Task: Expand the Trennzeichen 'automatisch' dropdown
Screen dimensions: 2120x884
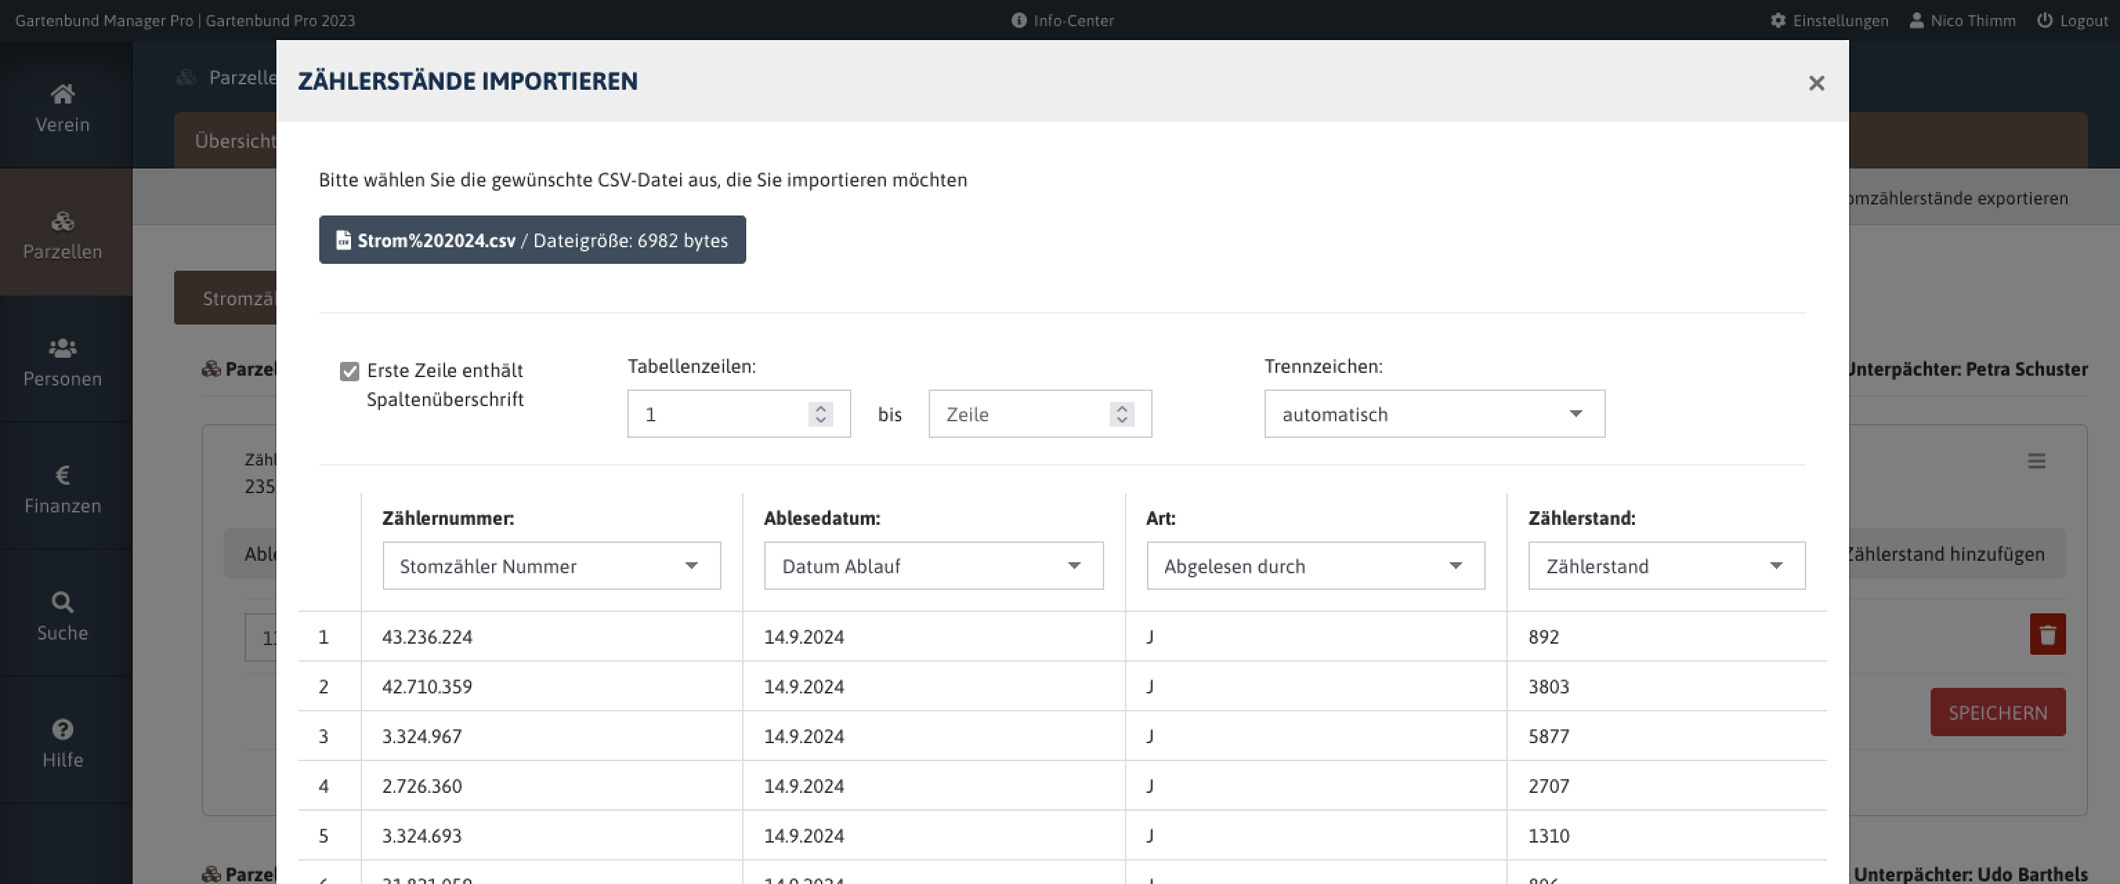Action: [x=1434, y=414]
